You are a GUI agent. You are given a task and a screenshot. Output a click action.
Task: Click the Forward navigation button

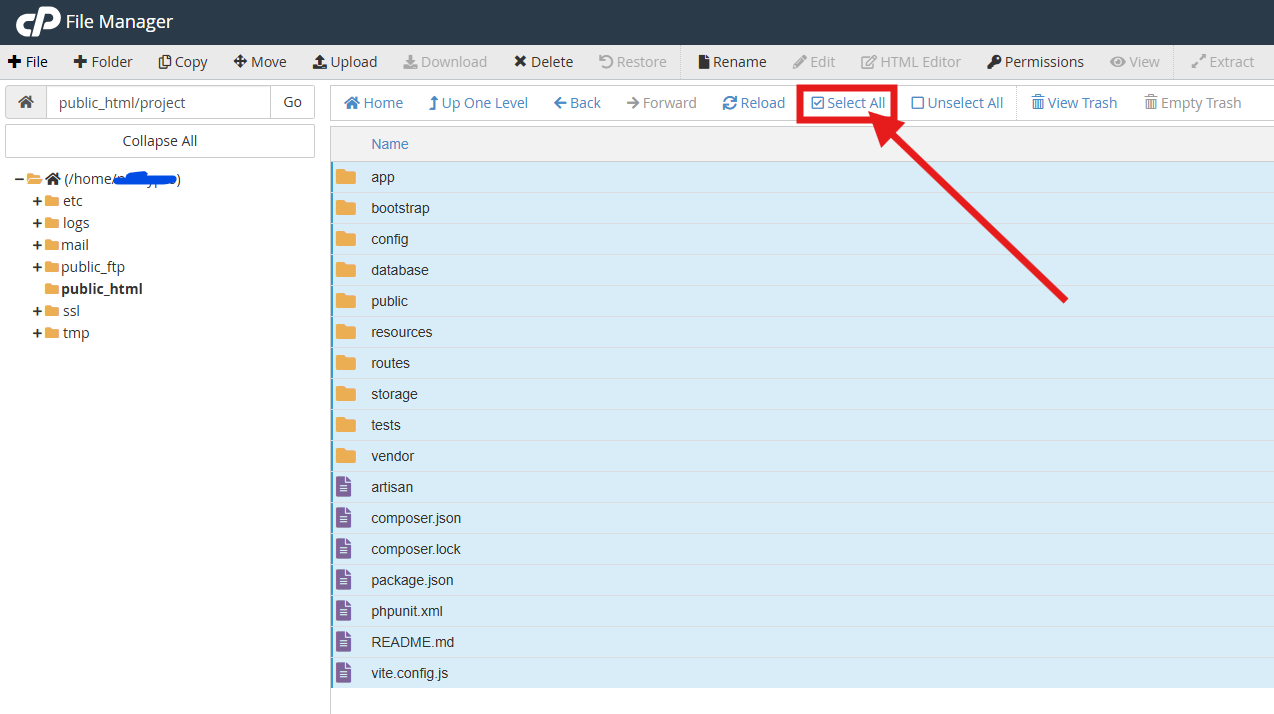pyautogui.click(x=662, y=103)
